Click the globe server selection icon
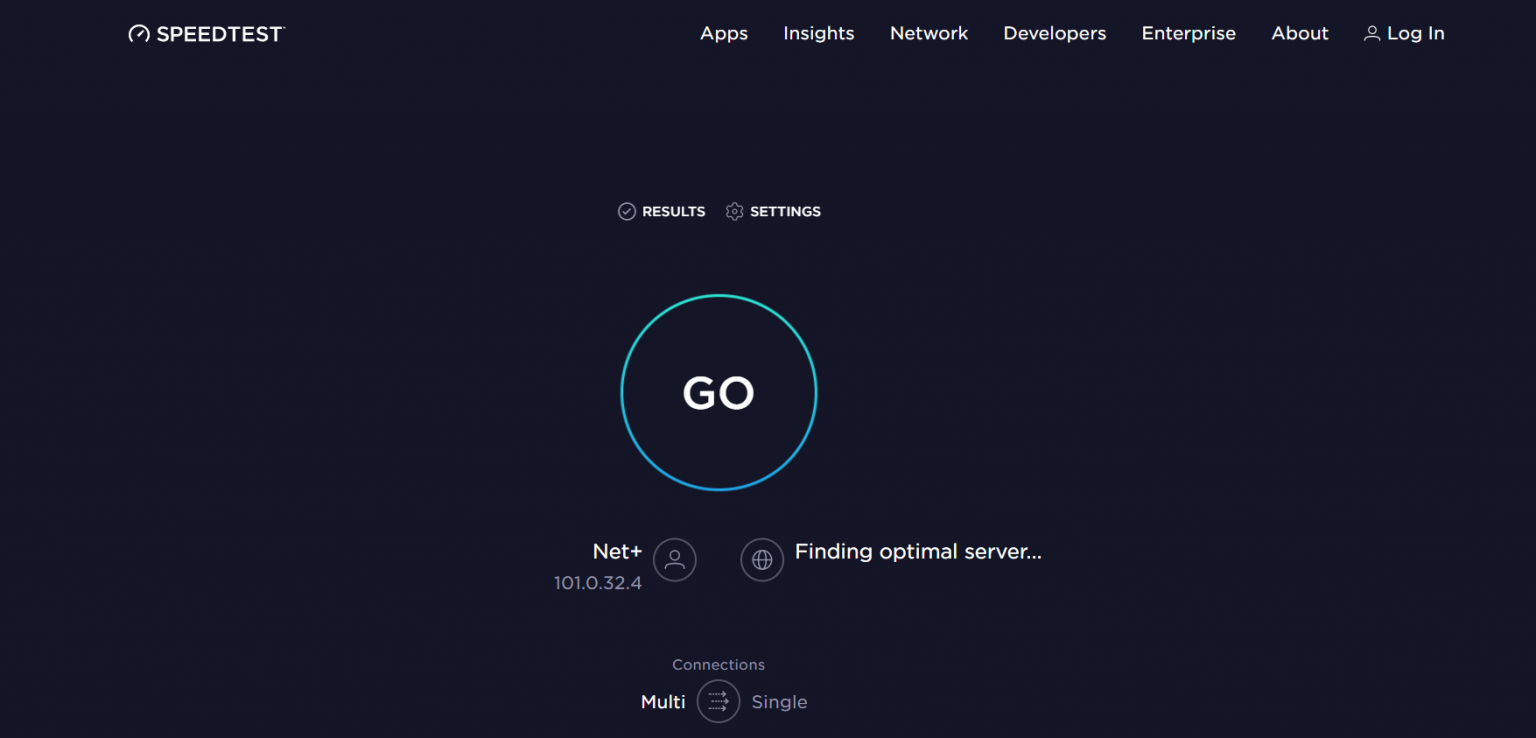This screenshot has height=738, width=1536. (x=762, y=559)
